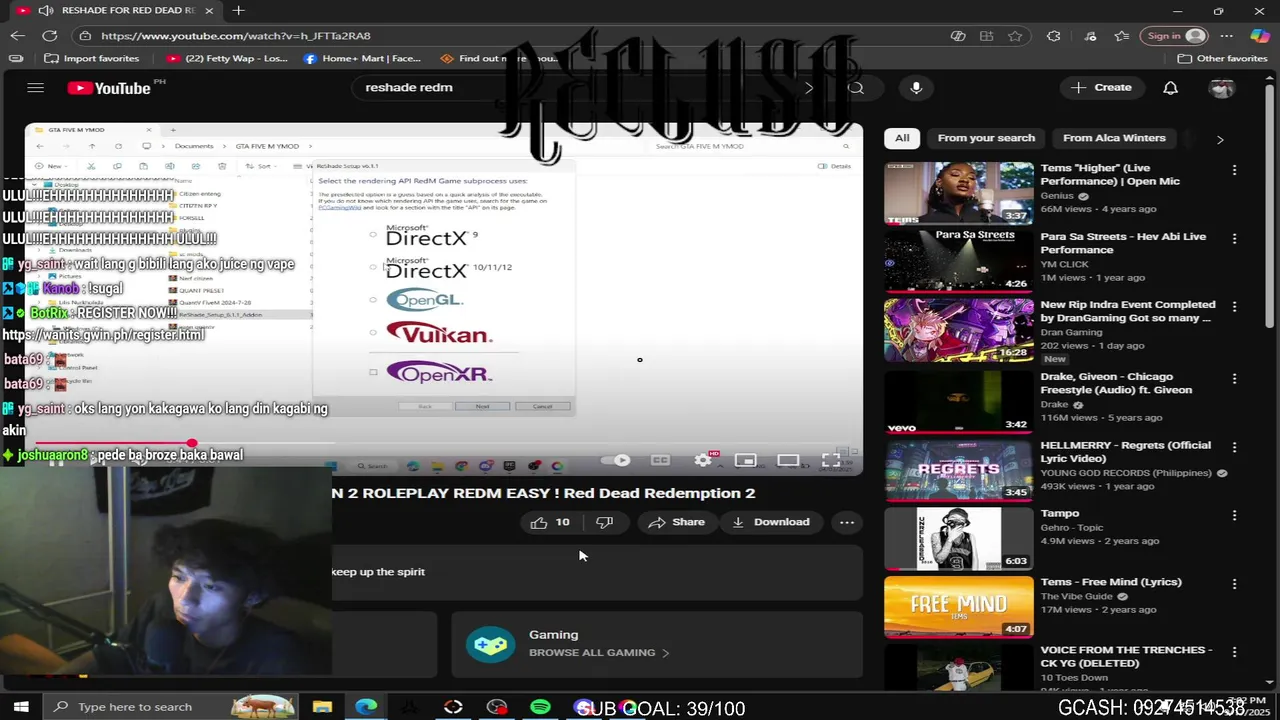Add this page to favorites star
This screenshot has width=1280, height=720.
1016,35
